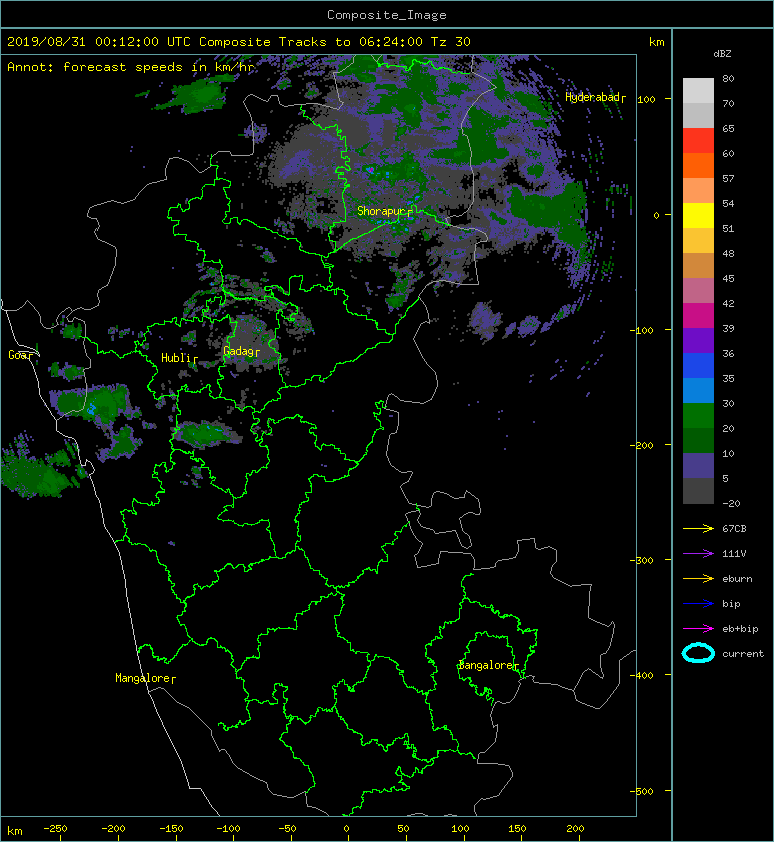Screen dimensions: 774x842
Task: Pick the white 80 dBZ color swatch
Action: [698, 90]
